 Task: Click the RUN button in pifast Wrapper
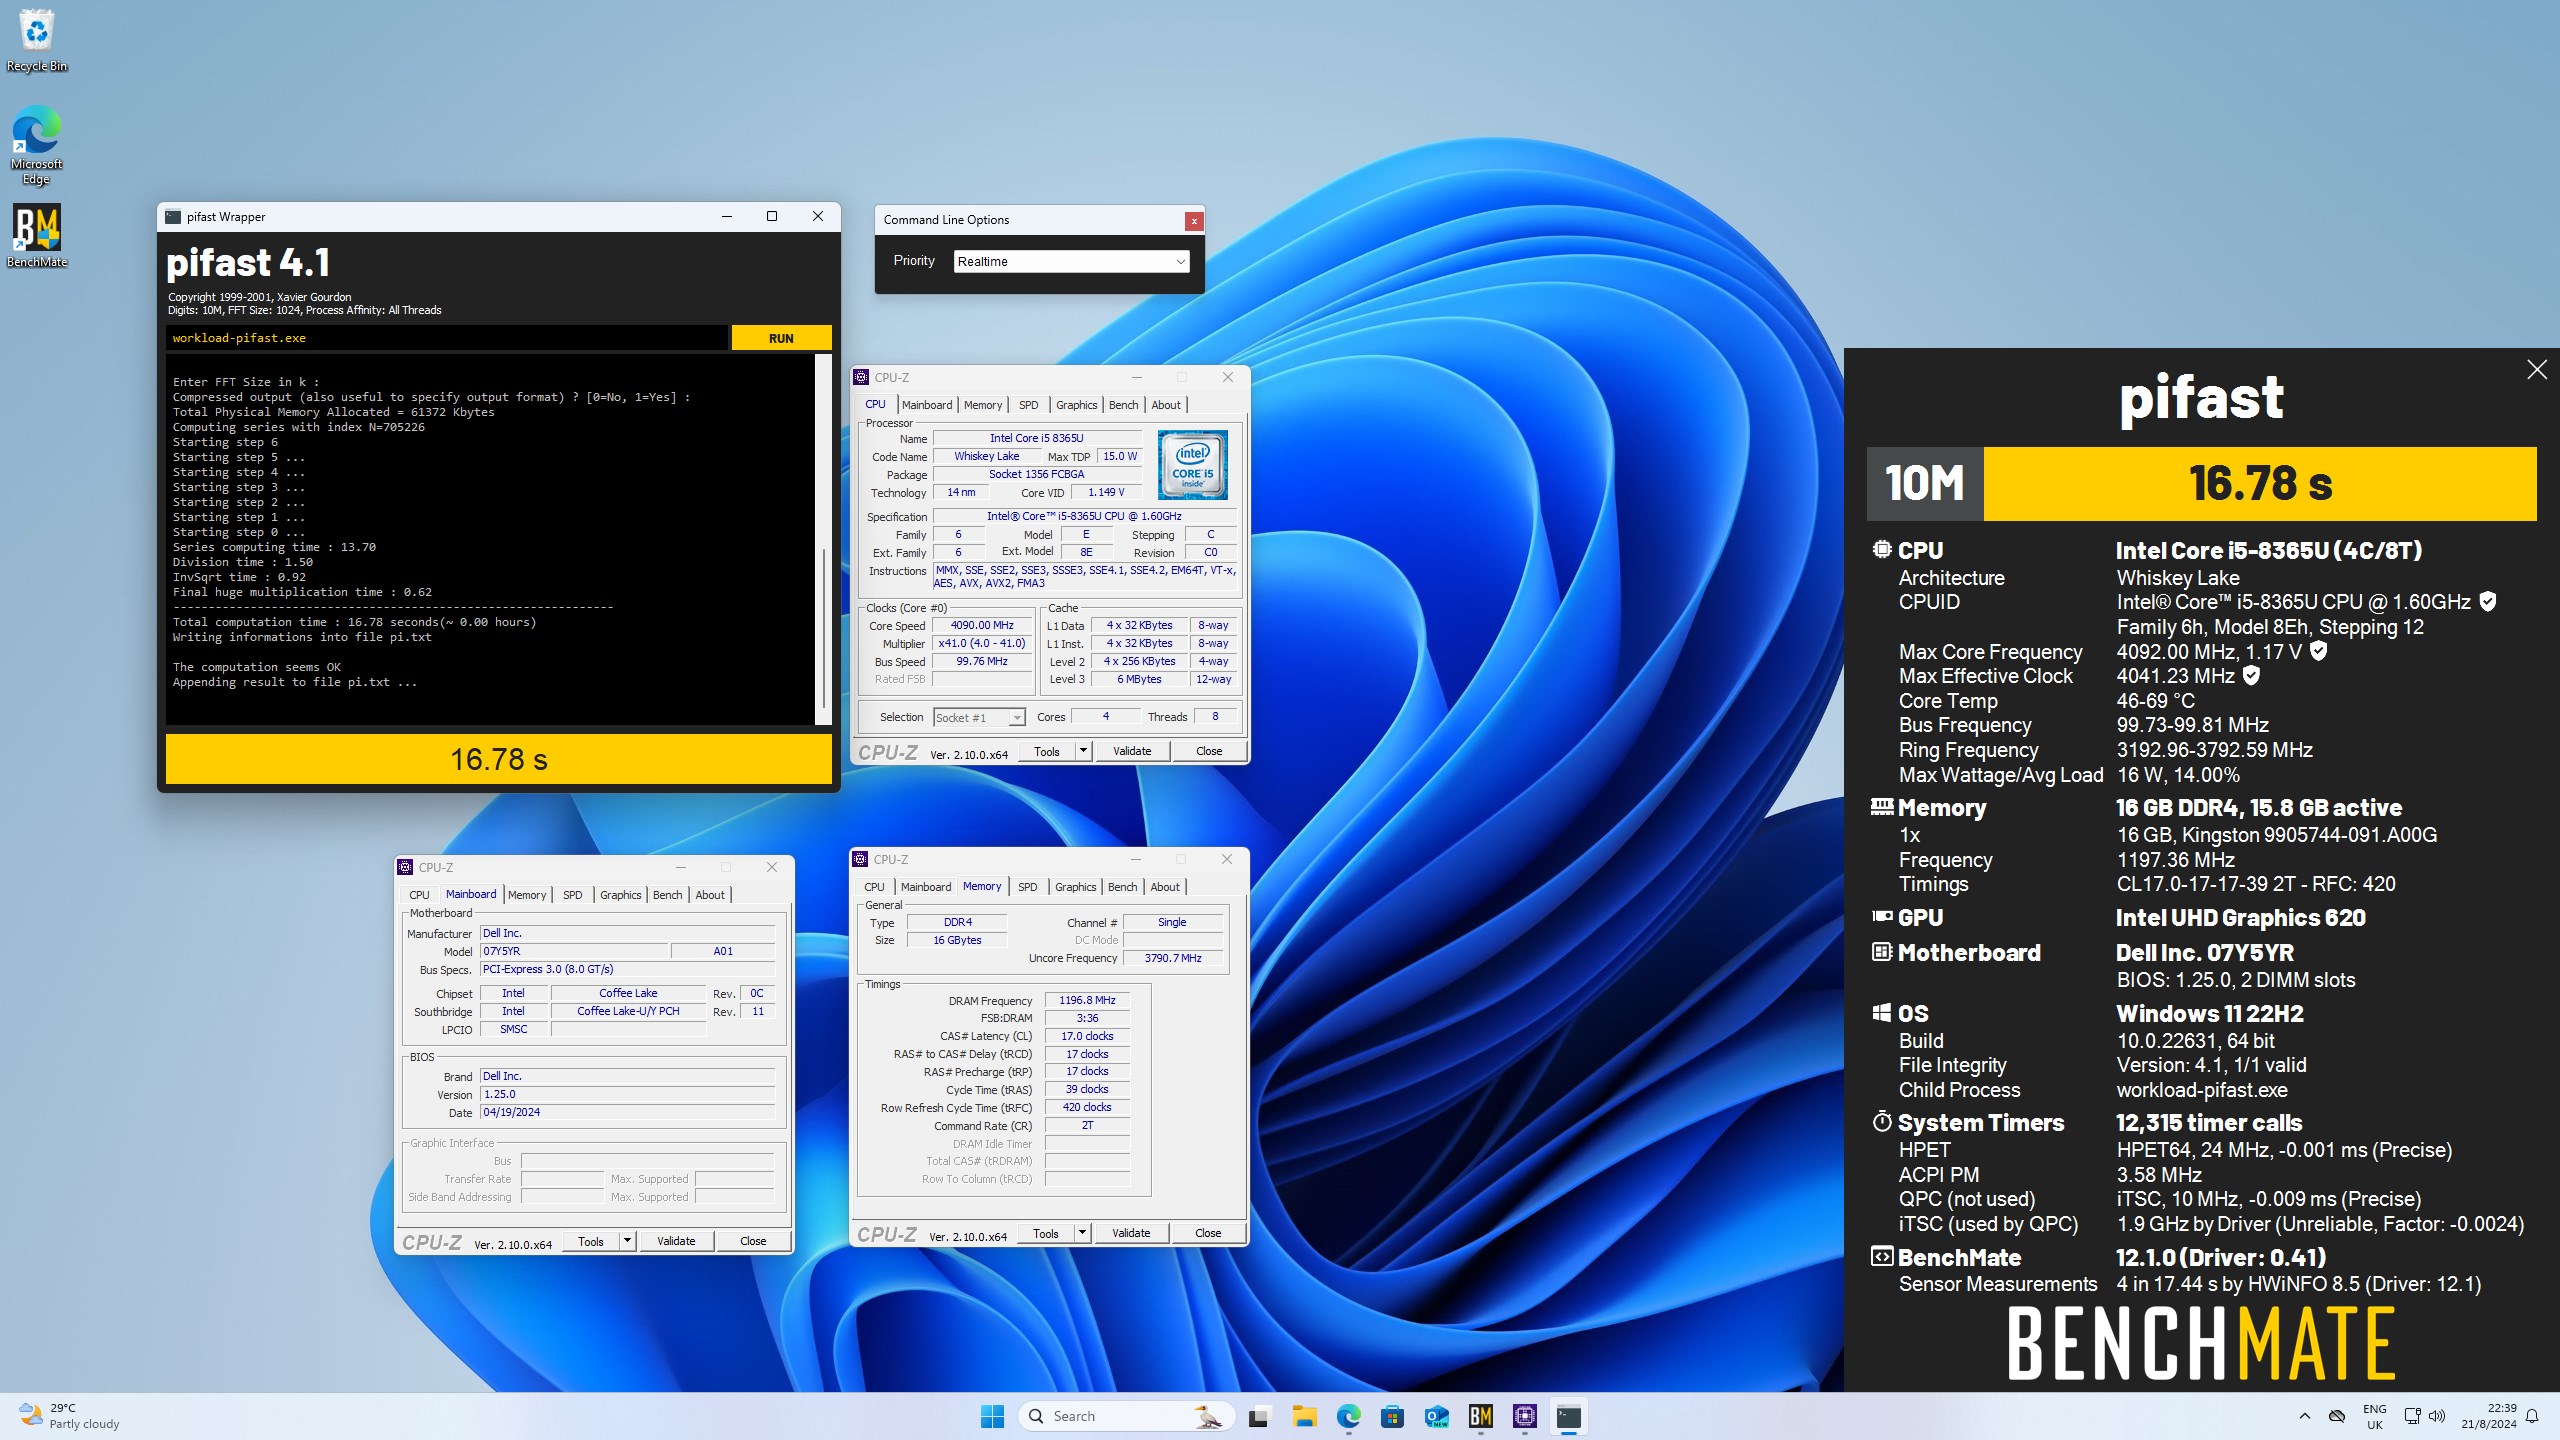click(781, 338)
